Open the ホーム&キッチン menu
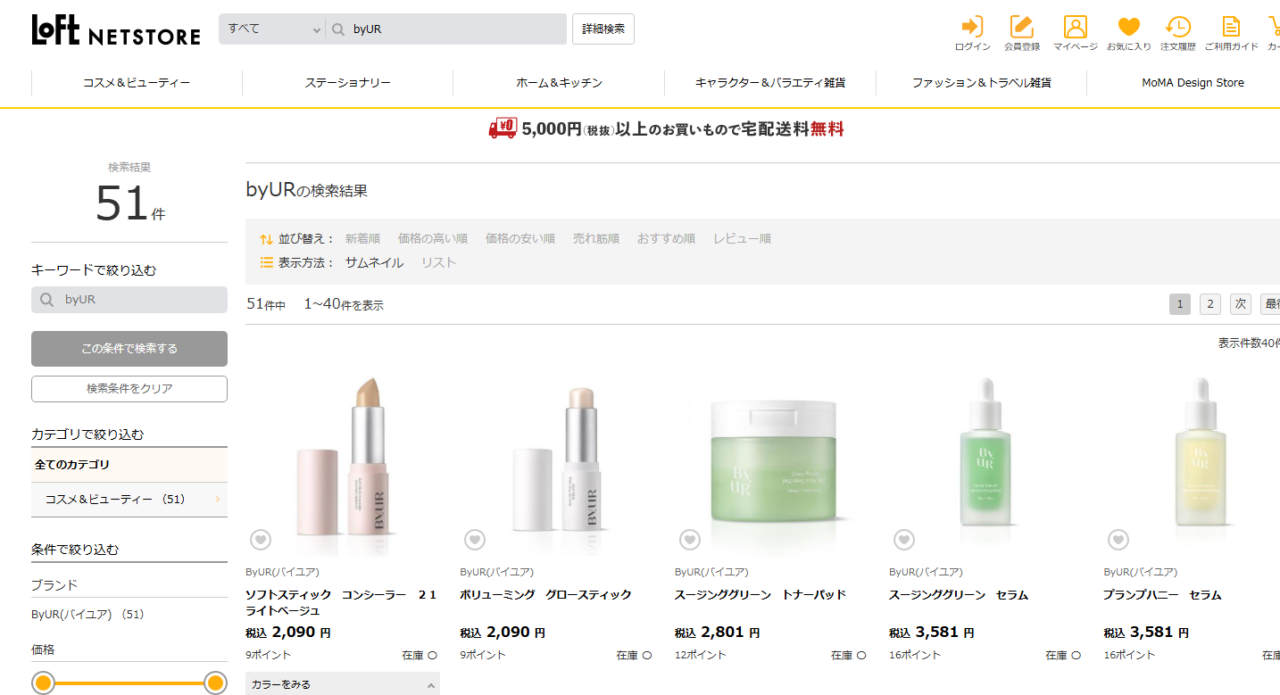The image size is (1280, 695). coord(559,83)
